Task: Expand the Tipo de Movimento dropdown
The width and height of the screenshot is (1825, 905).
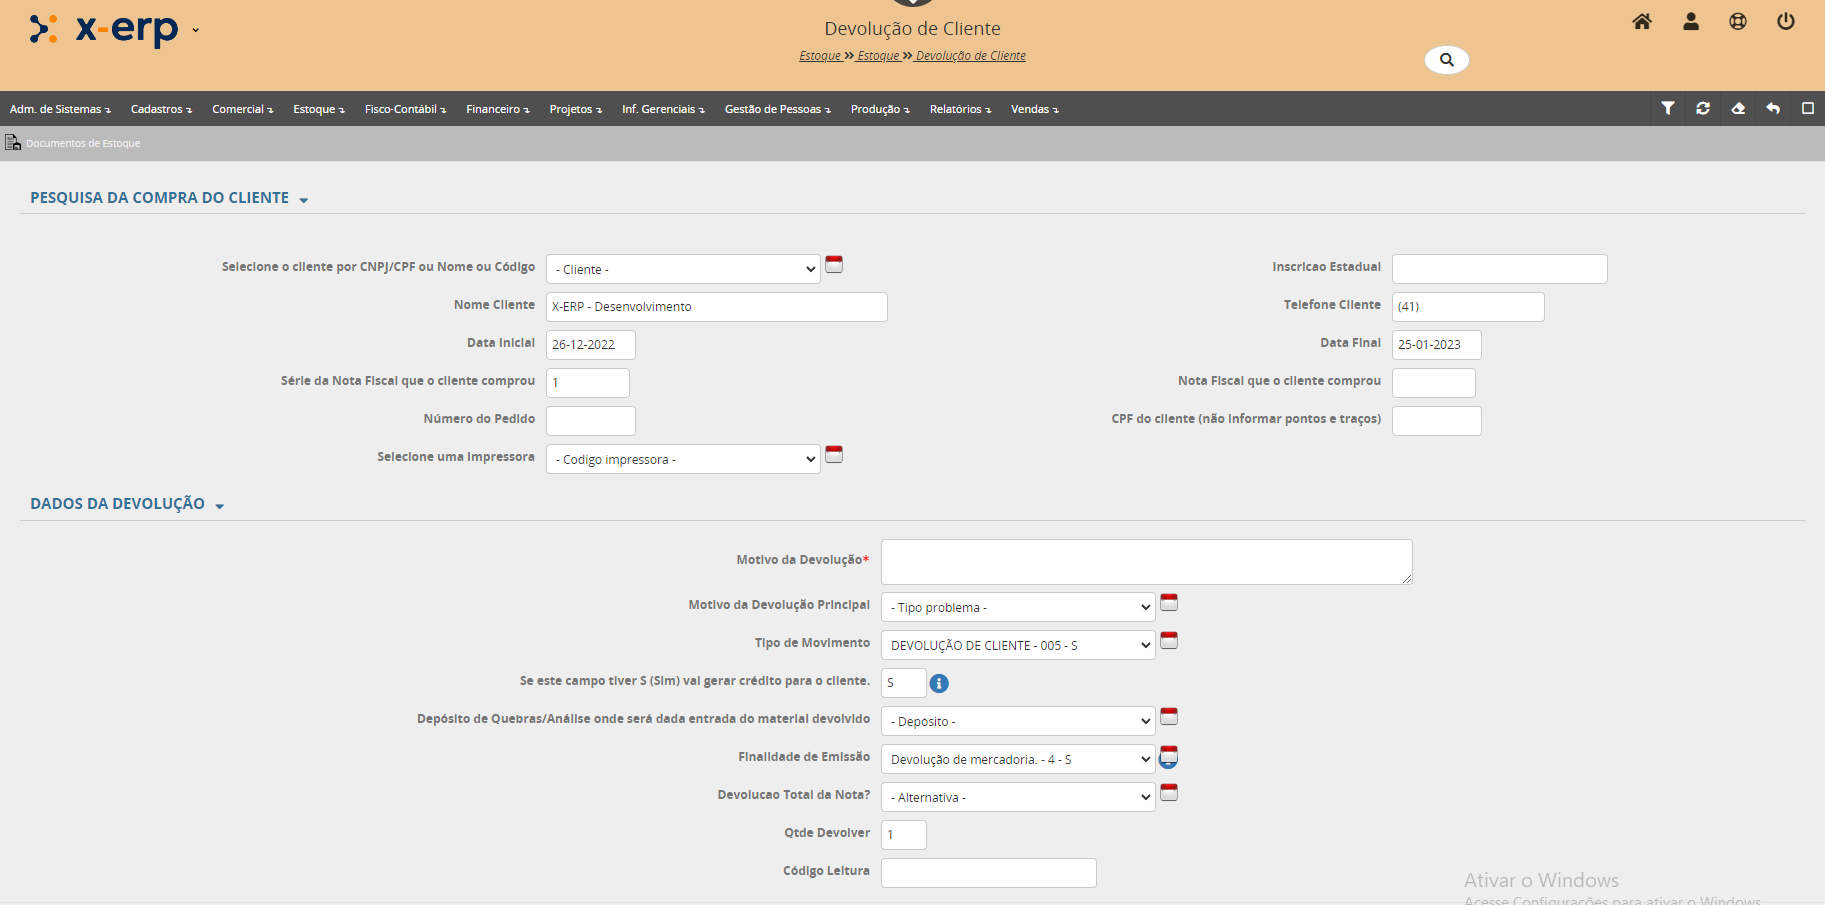Action: [x=1018, y=645]
